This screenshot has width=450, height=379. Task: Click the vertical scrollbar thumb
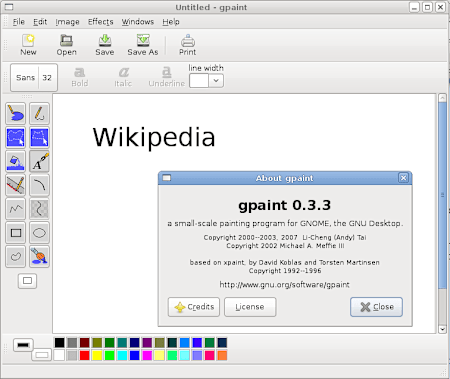(442, 195)
